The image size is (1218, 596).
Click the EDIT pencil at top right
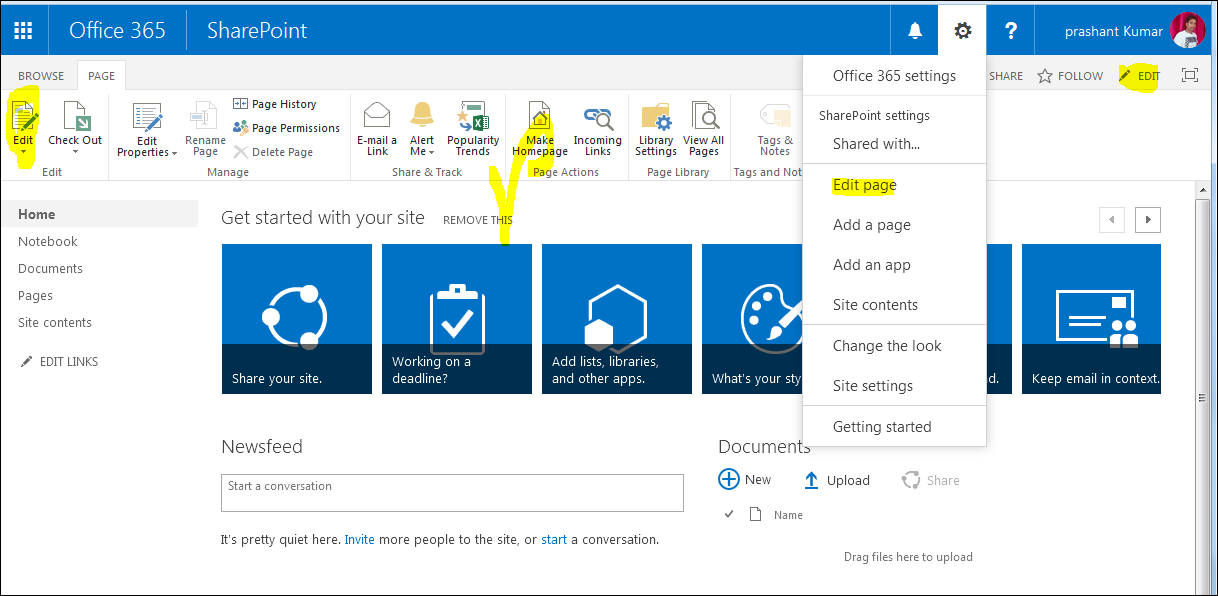click(1140, 76)
